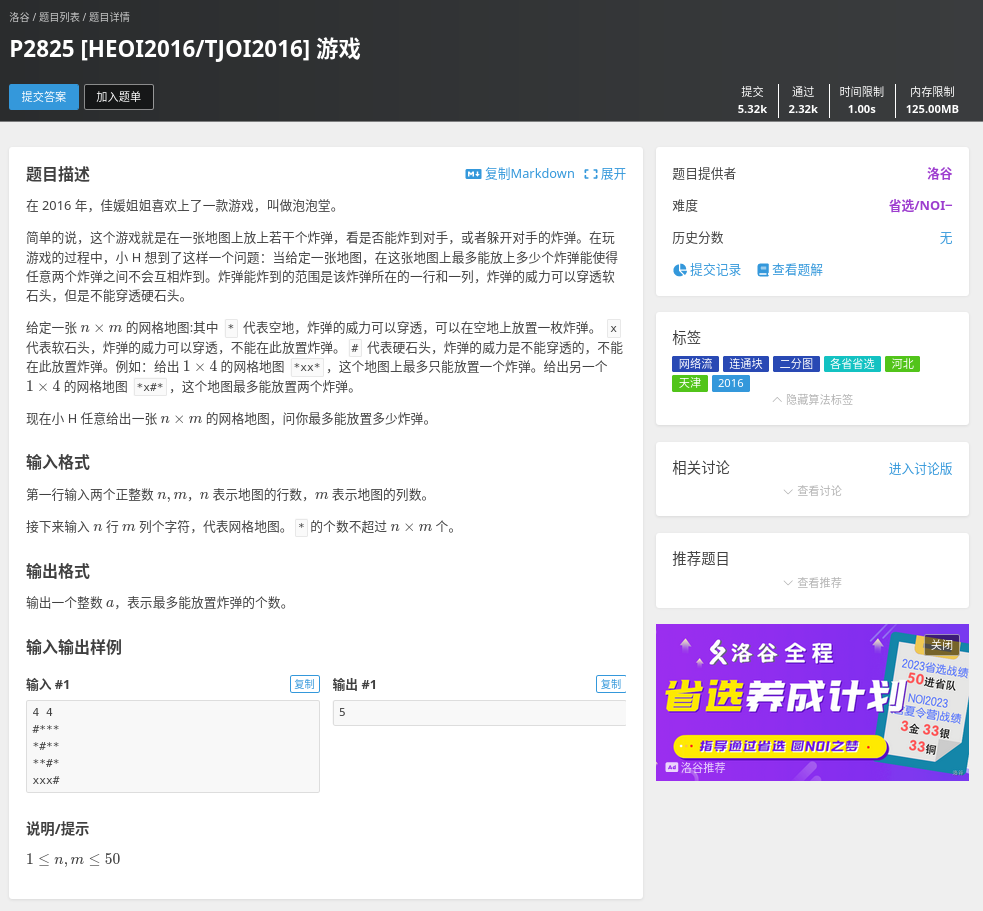Click the 展开 expand icon
This screenshot has height=911, width=983.
pyautogui.click(x=591, y=174)
